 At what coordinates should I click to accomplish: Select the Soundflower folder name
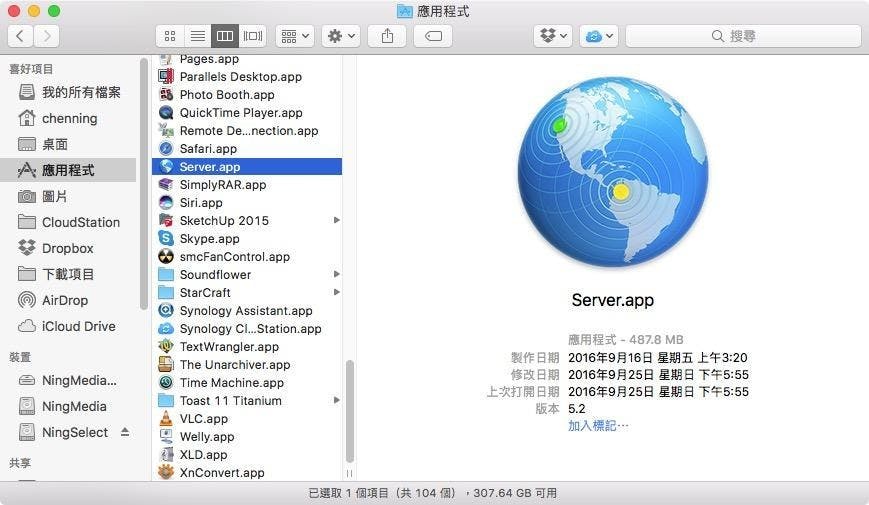[215, 274]
